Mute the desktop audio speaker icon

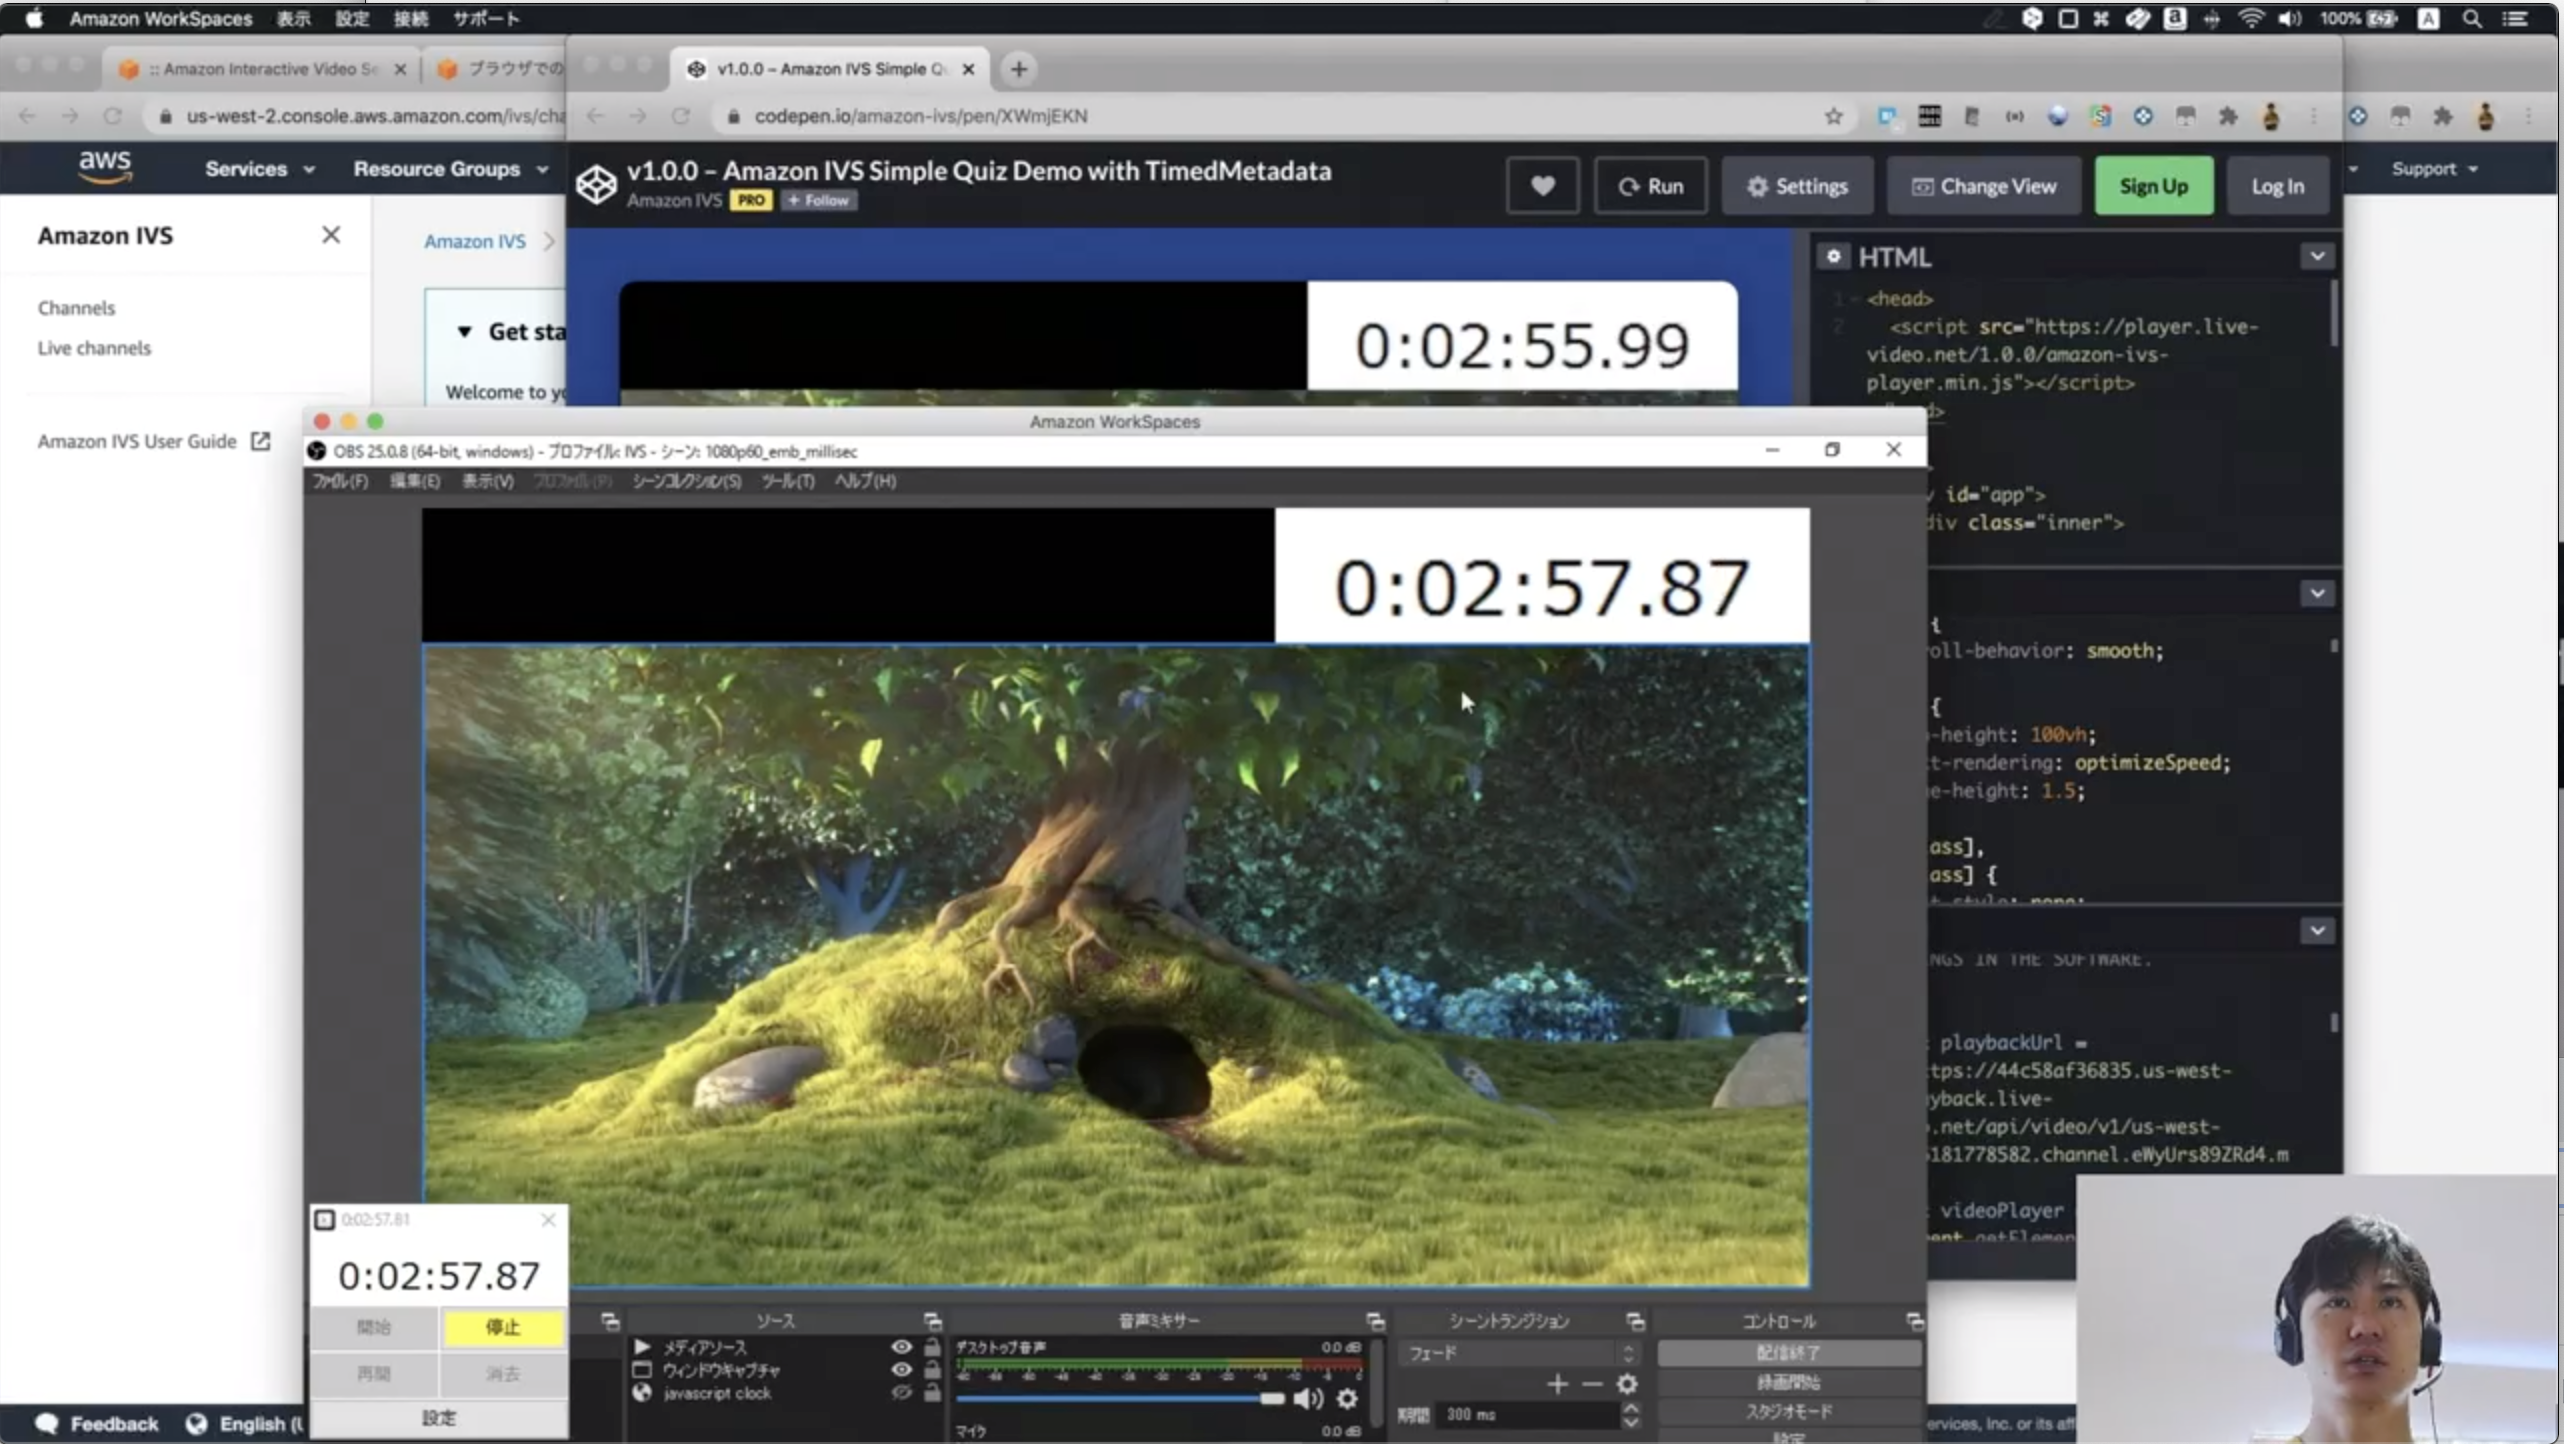pyautogui.click(x=1307, y=1398)
